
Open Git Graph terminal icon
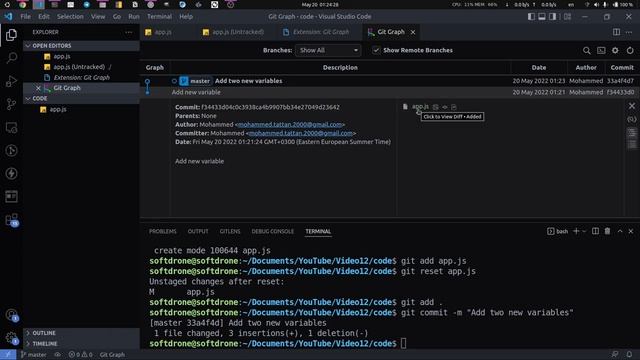(601, 51)
